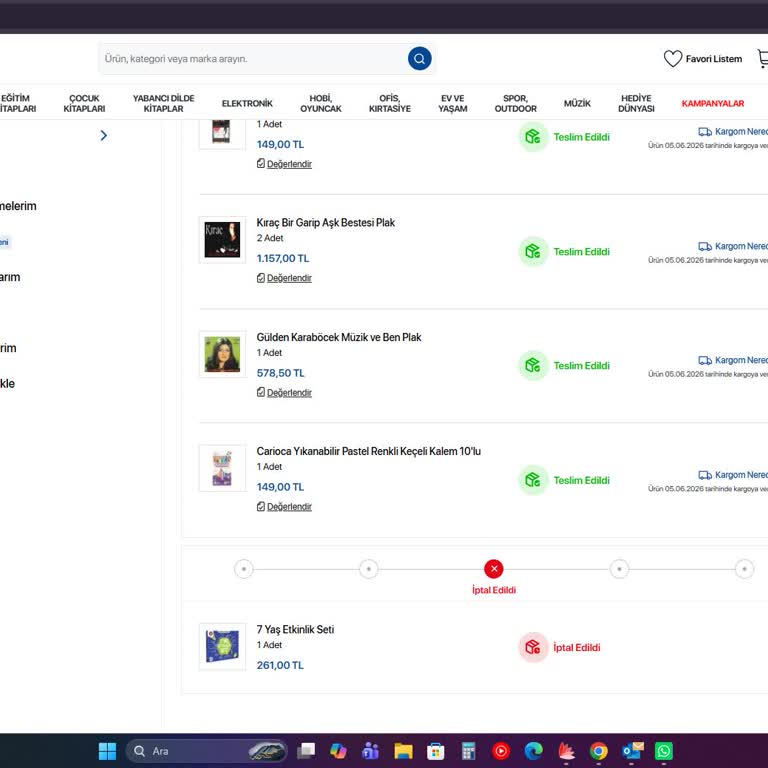
Task: Open 7 Yaş Etkinlik Seti title
Action: (x=295, y=629)
